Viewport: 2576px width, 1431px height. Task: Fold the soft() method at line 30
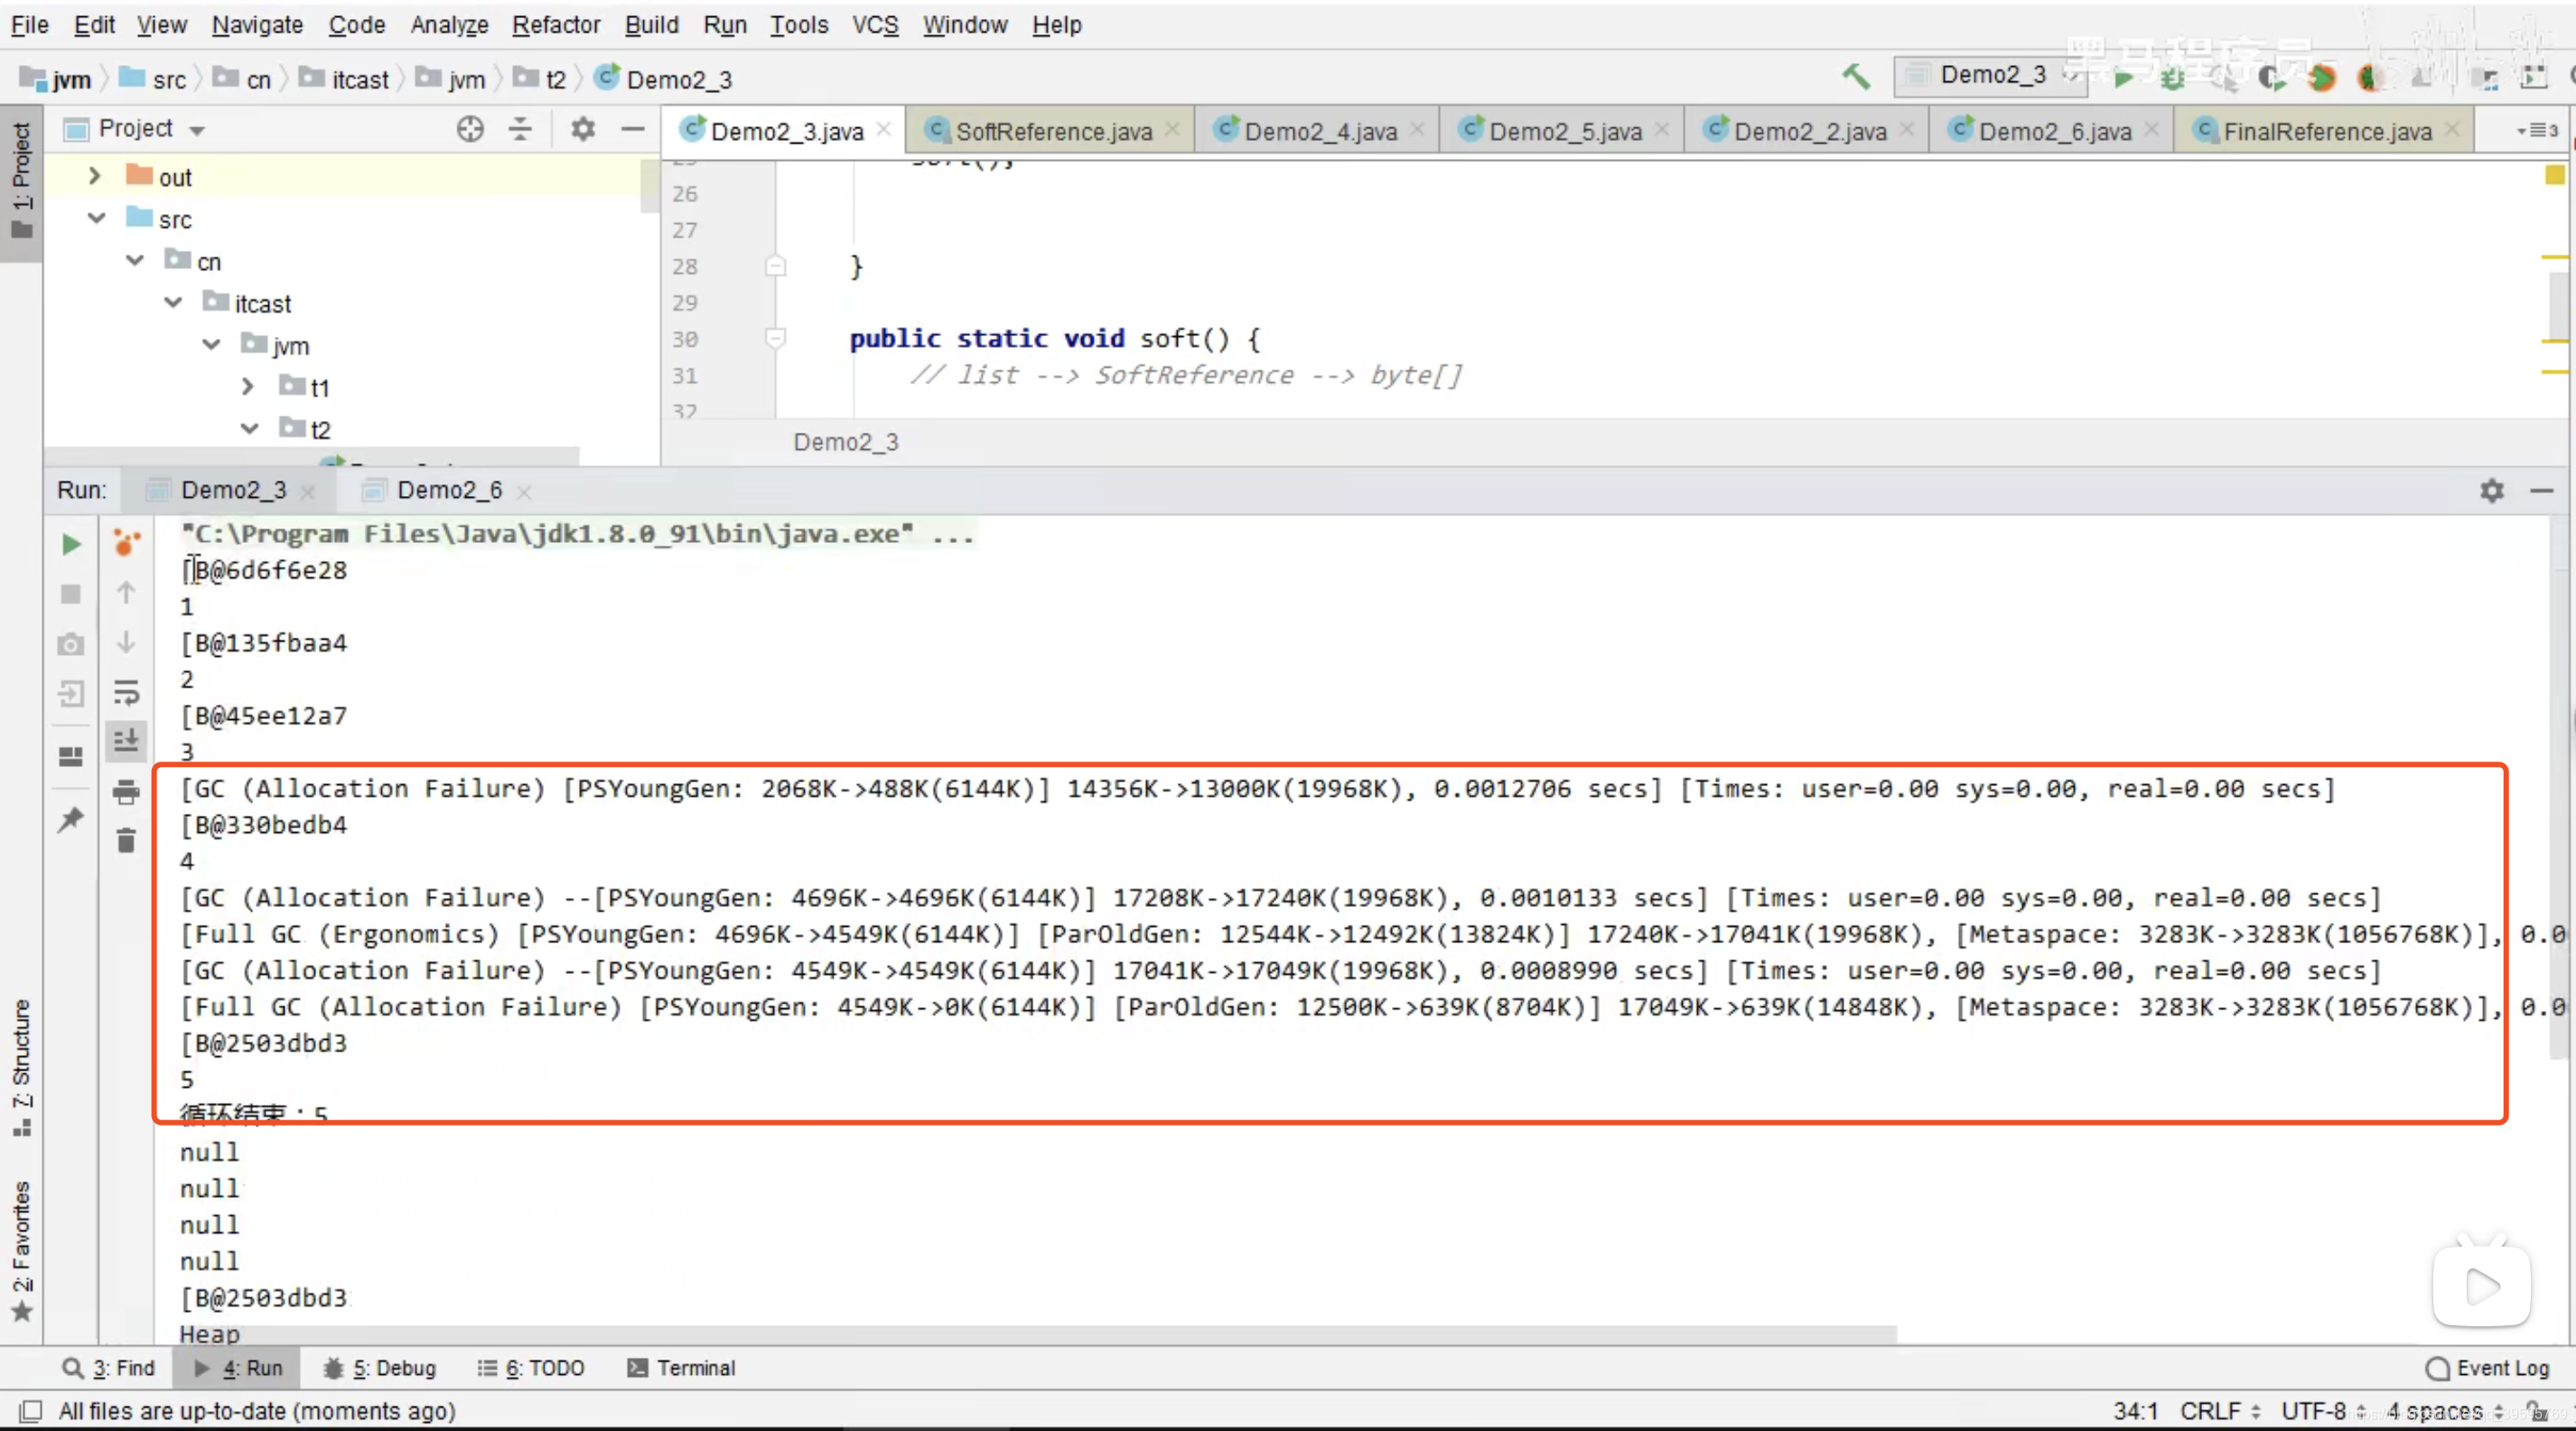pyautogui.click(x=775, y=338)
